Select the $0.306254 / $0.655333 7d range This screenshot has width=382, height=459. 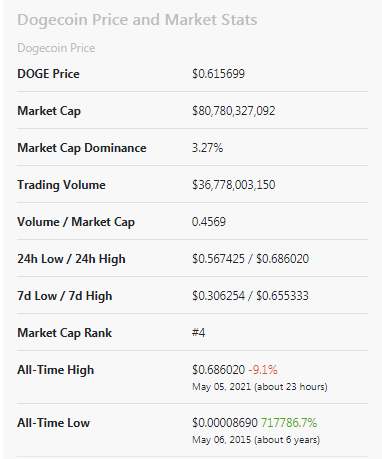point(250,296)
